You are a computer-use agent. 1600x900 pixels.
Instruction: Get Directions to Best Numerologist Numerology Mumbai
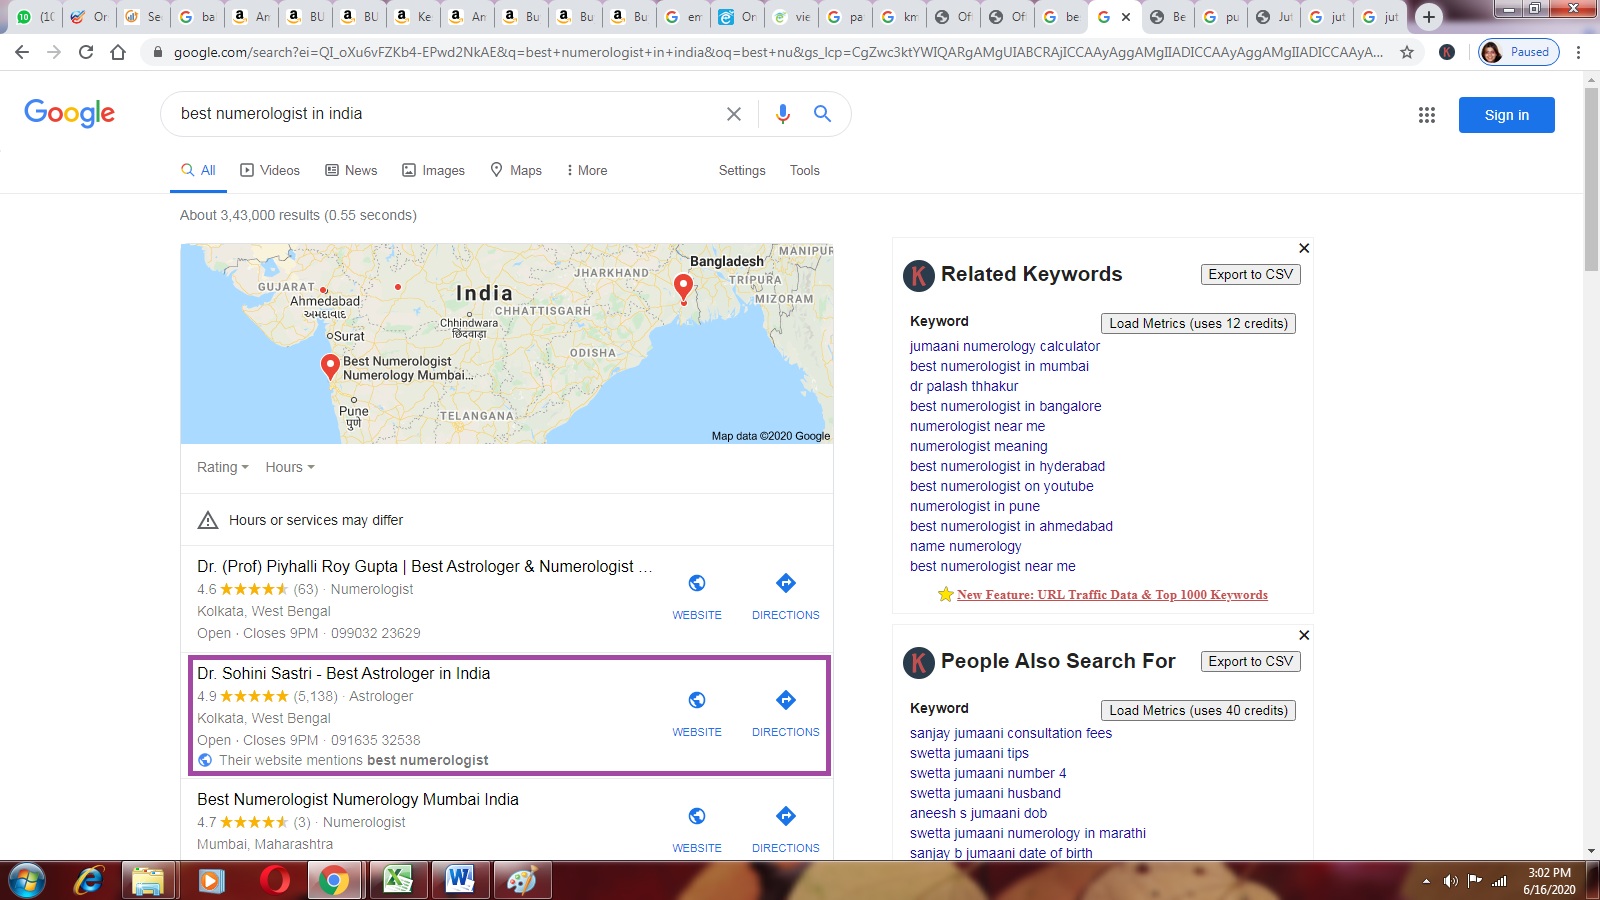click(x=786, y=830)
